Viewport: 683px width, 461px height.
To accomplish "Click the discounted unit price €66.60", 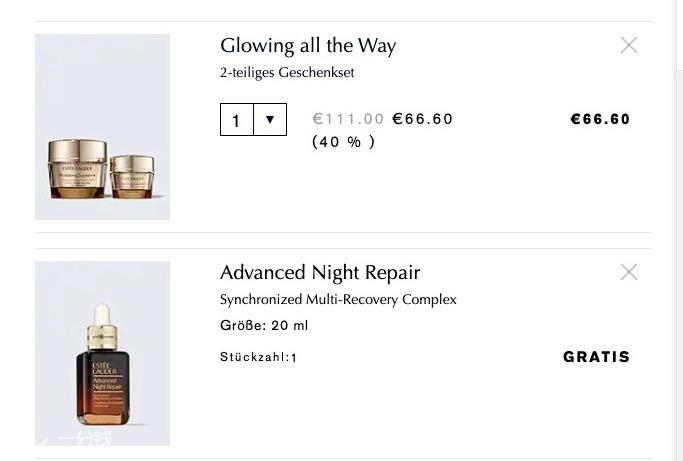I will click(x=423, y=119).
